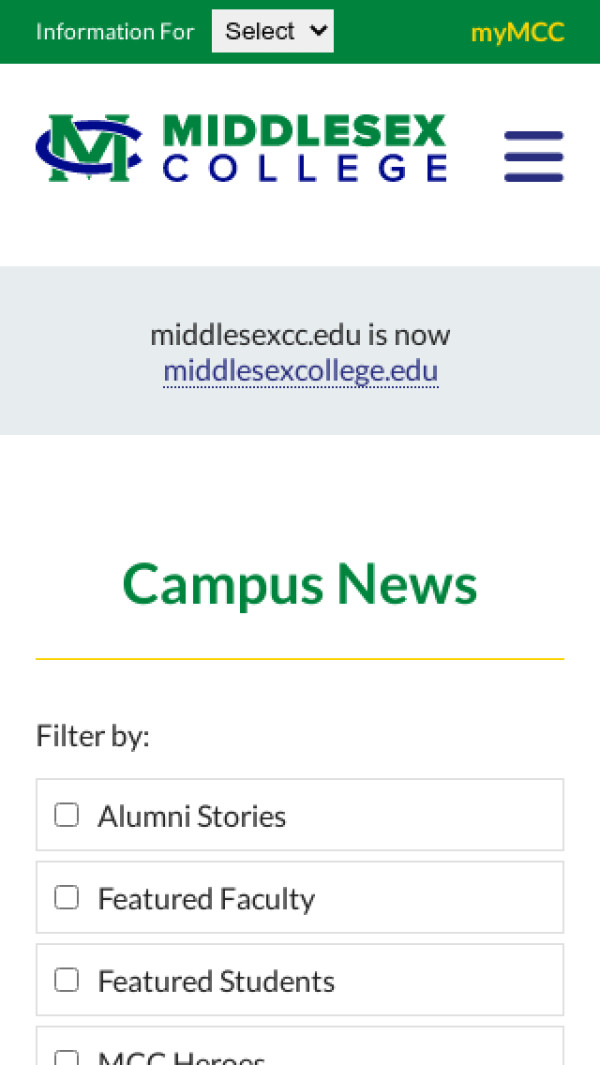Tick the Alumni Stories checkbox
Screen dimensions: 600x1065
click(x=67, y=815)
